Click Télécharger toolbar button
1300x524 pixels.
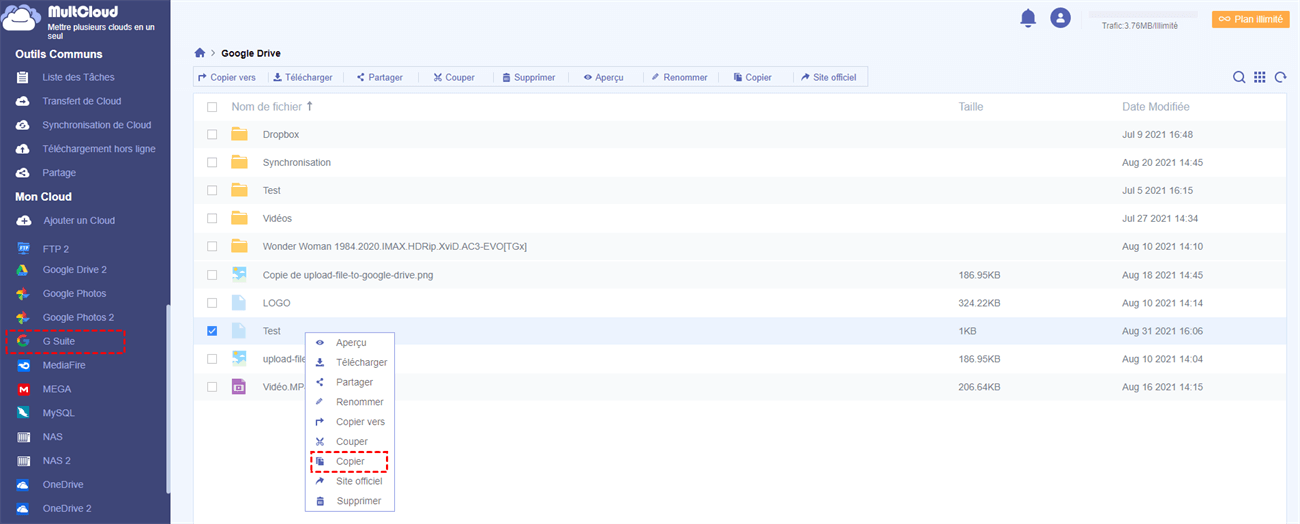(x=302, y=77)
